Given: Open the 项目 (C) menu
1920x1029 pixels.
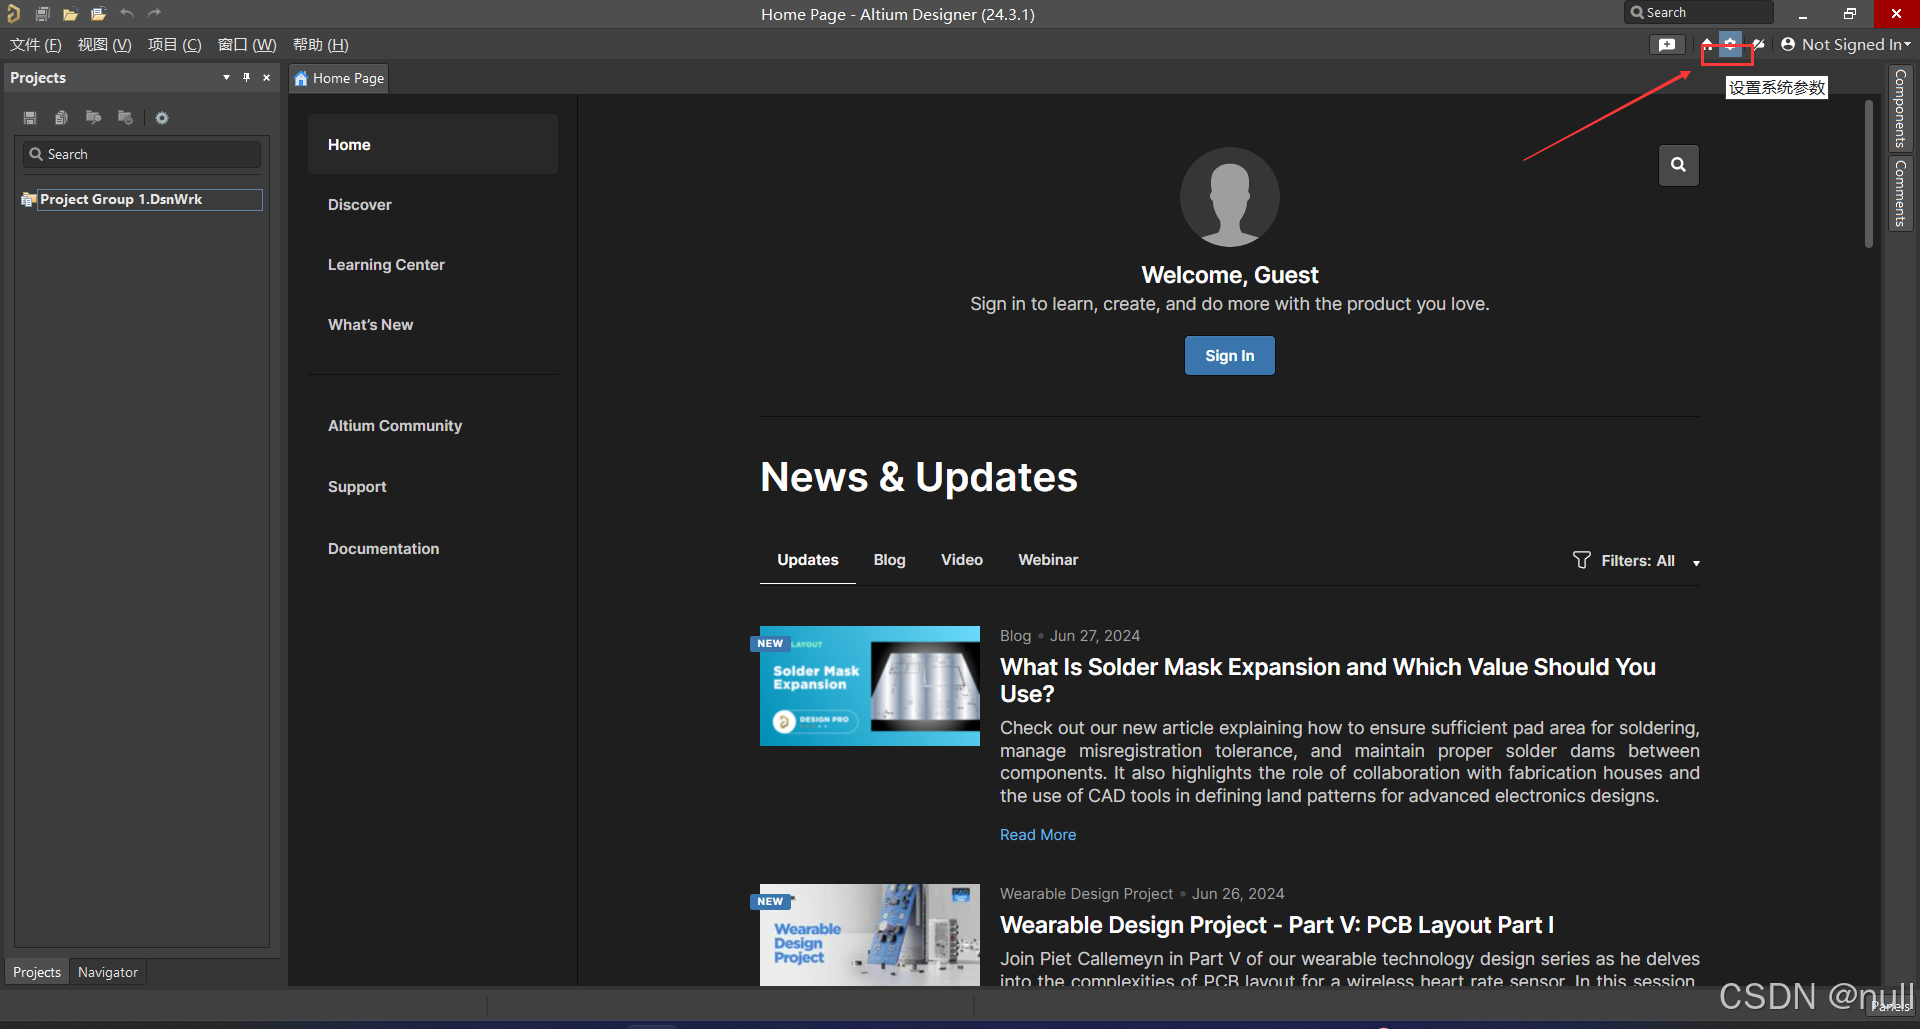Looking at the screenshot, I should click(x=175, y=45).
